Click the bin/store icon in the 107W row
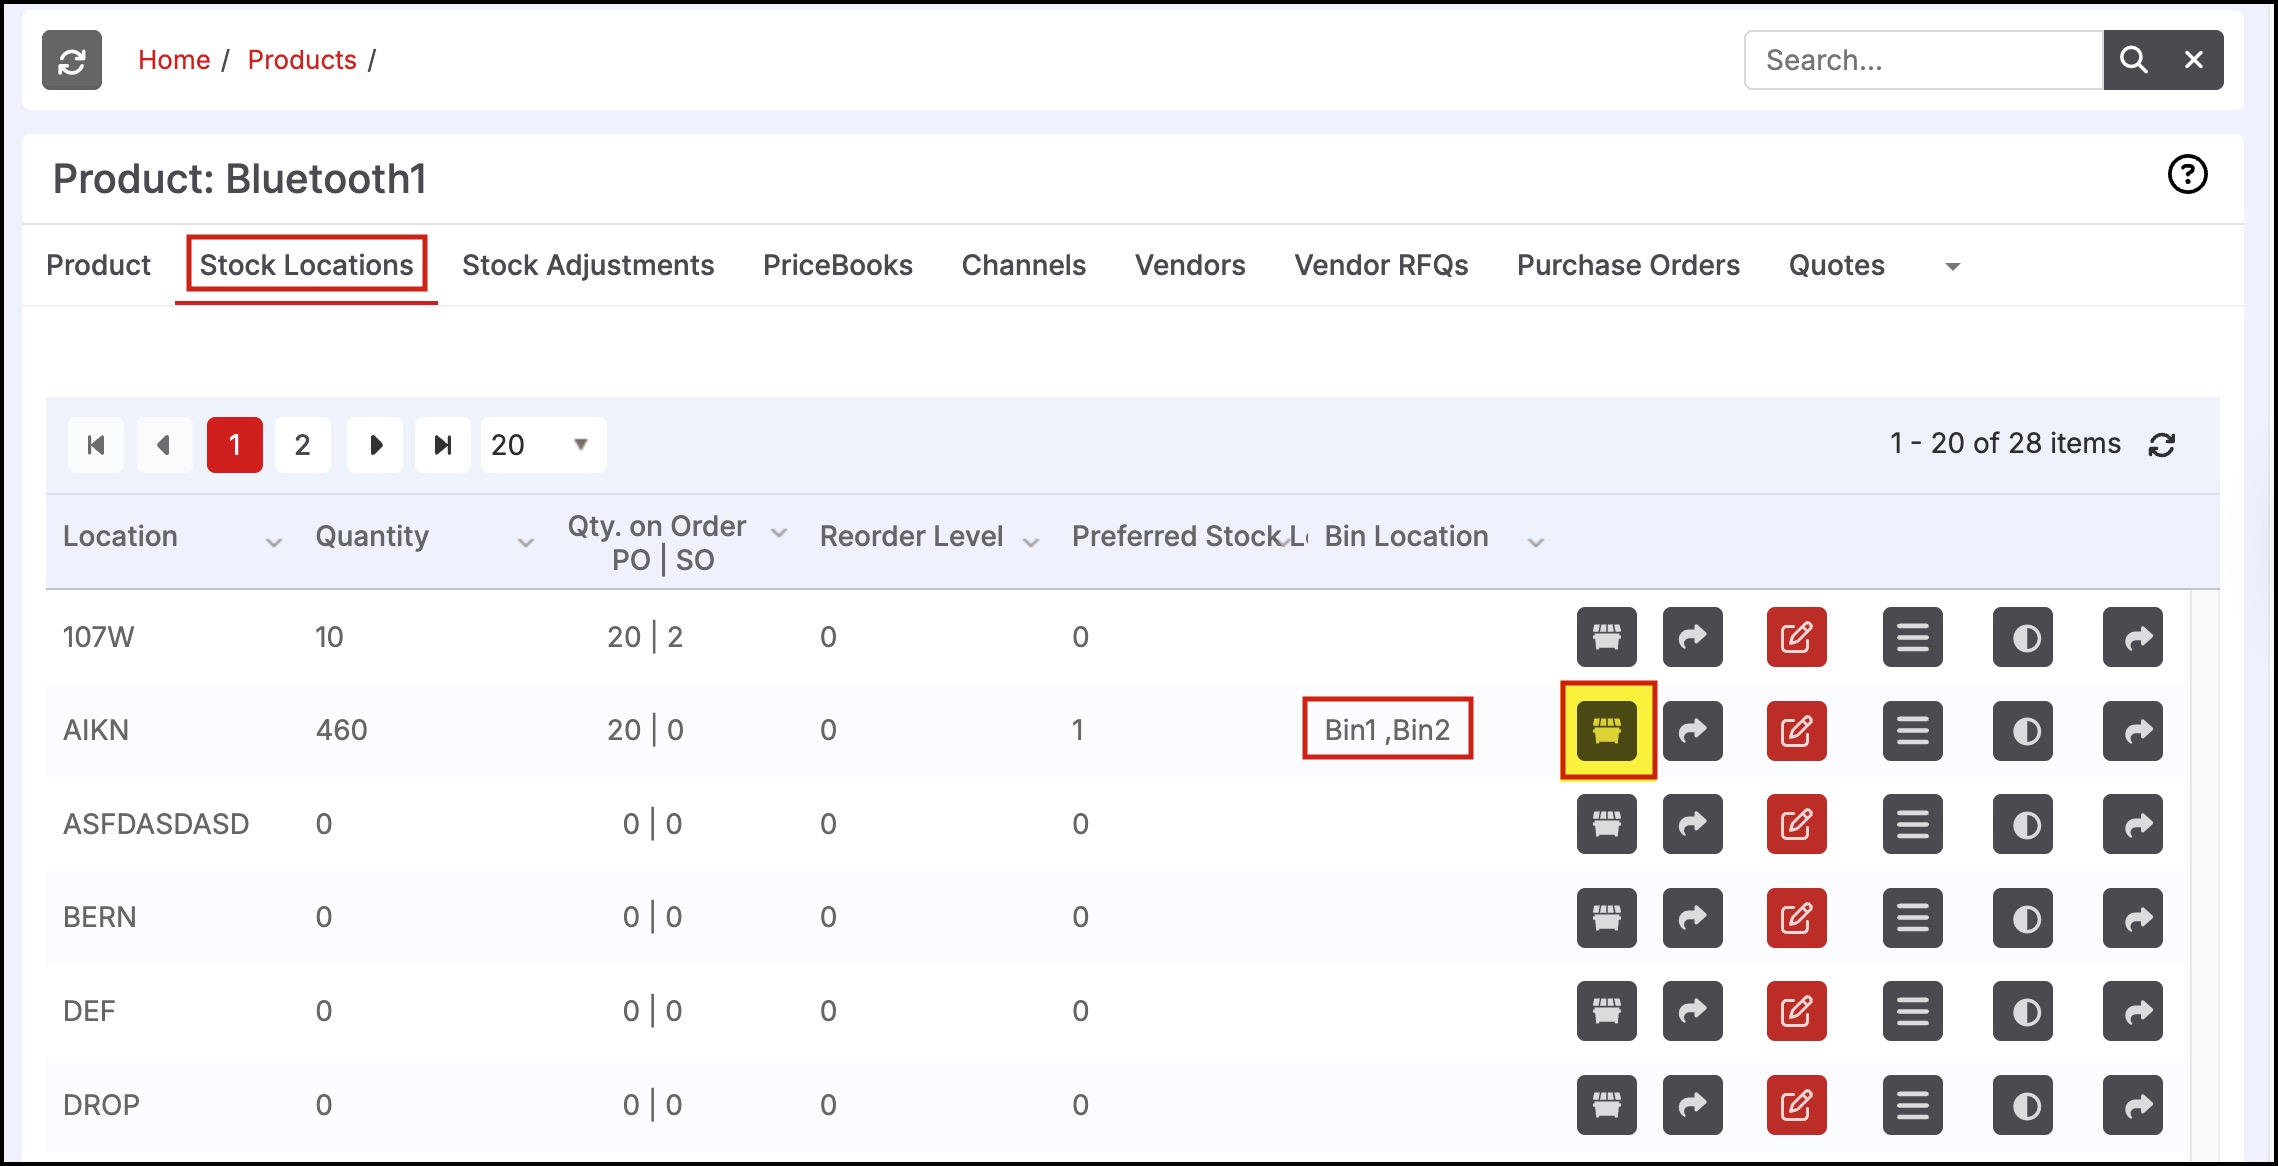 pyautogui.click(x=1607, y=637)
